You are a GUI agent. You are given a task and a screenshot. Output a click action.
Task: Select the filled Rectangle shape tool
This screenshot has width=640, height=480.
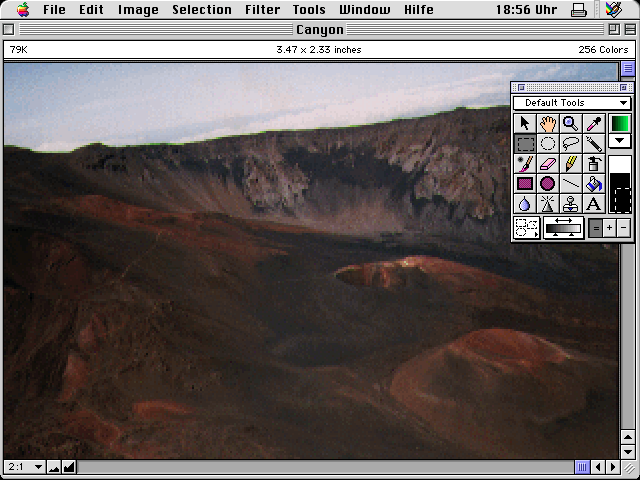coord(525,184)
